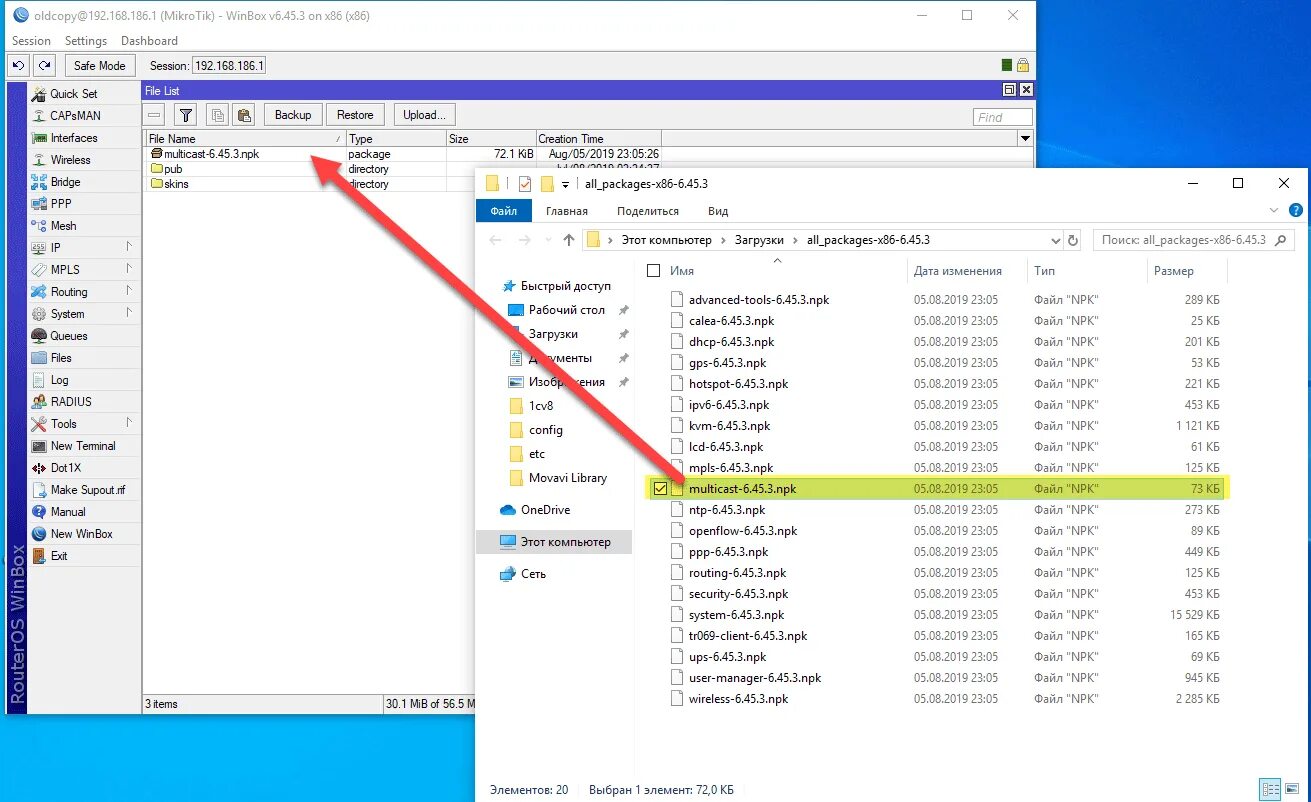Click the Explorer search box

1193,240
